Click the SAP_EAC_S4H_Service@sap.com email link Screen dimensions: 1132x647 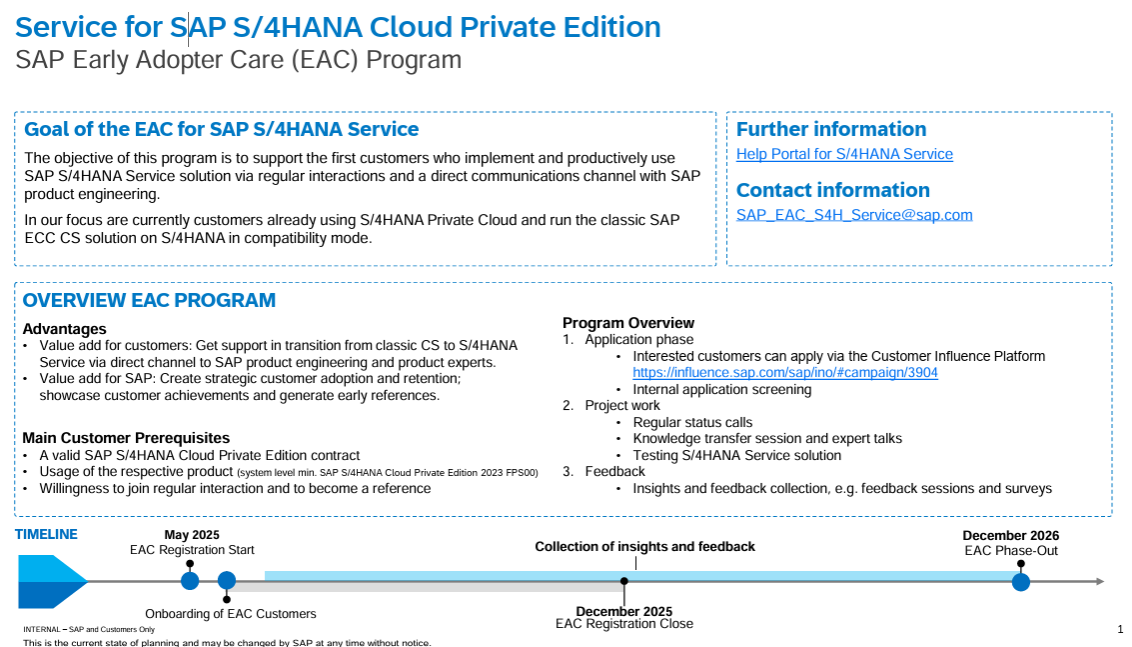tap(854, 214)
